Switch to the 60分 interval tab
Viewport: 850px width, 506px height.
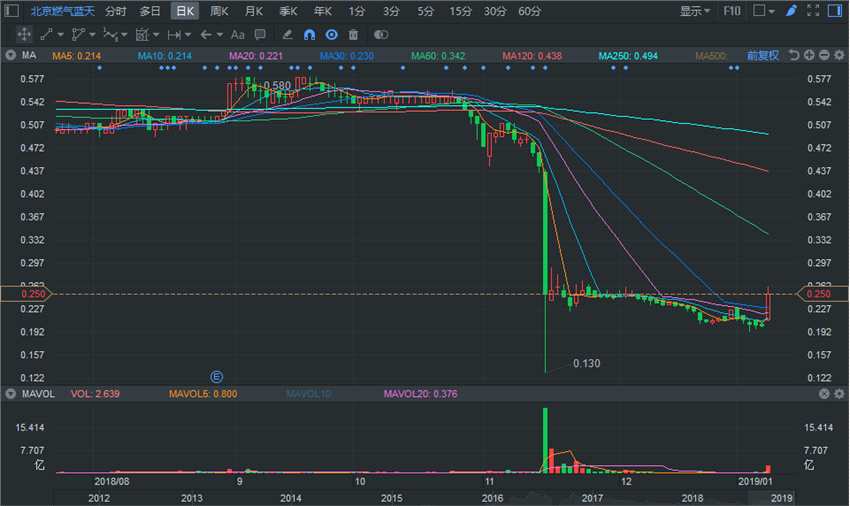coord(529,11)
